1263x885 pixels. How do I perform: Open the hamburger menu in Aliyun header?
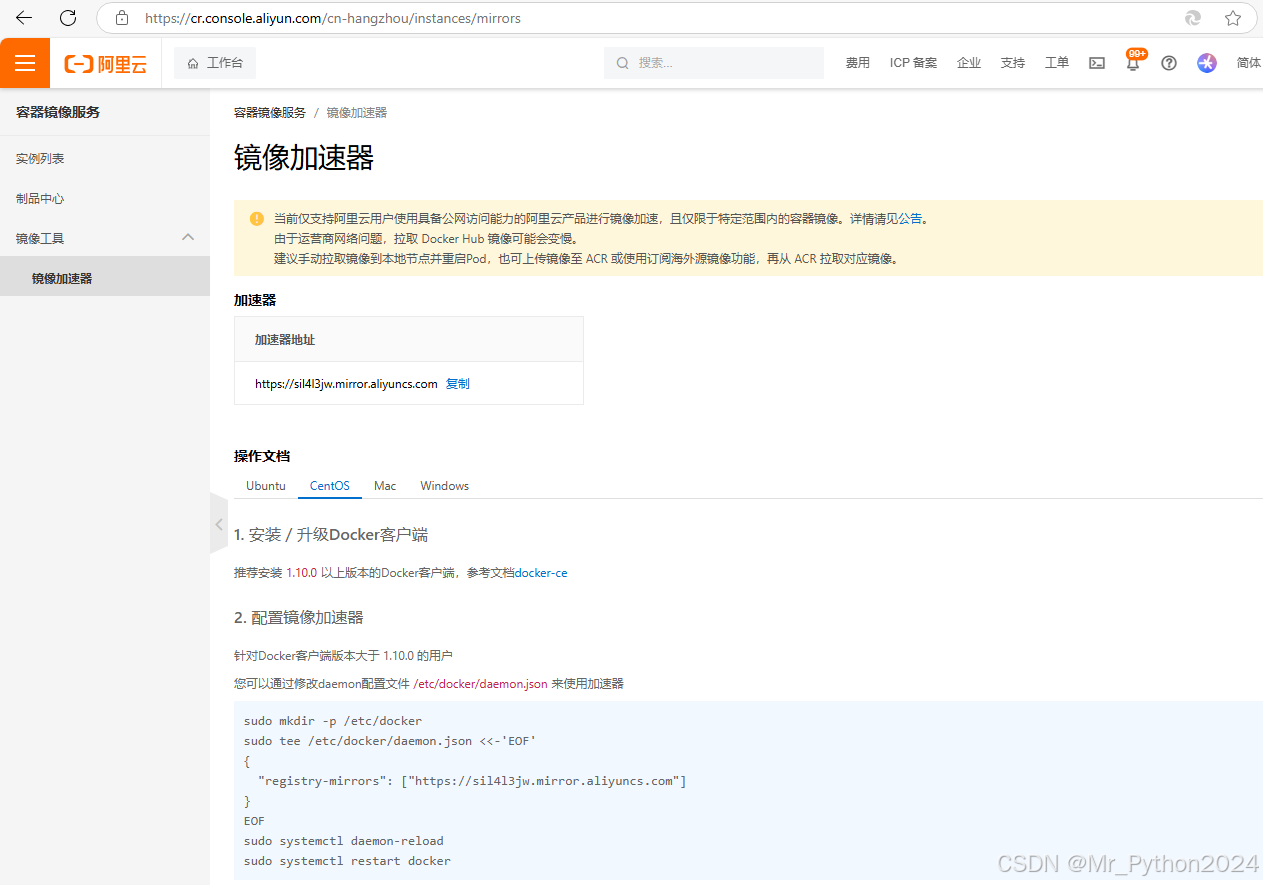tap(25, 63)
